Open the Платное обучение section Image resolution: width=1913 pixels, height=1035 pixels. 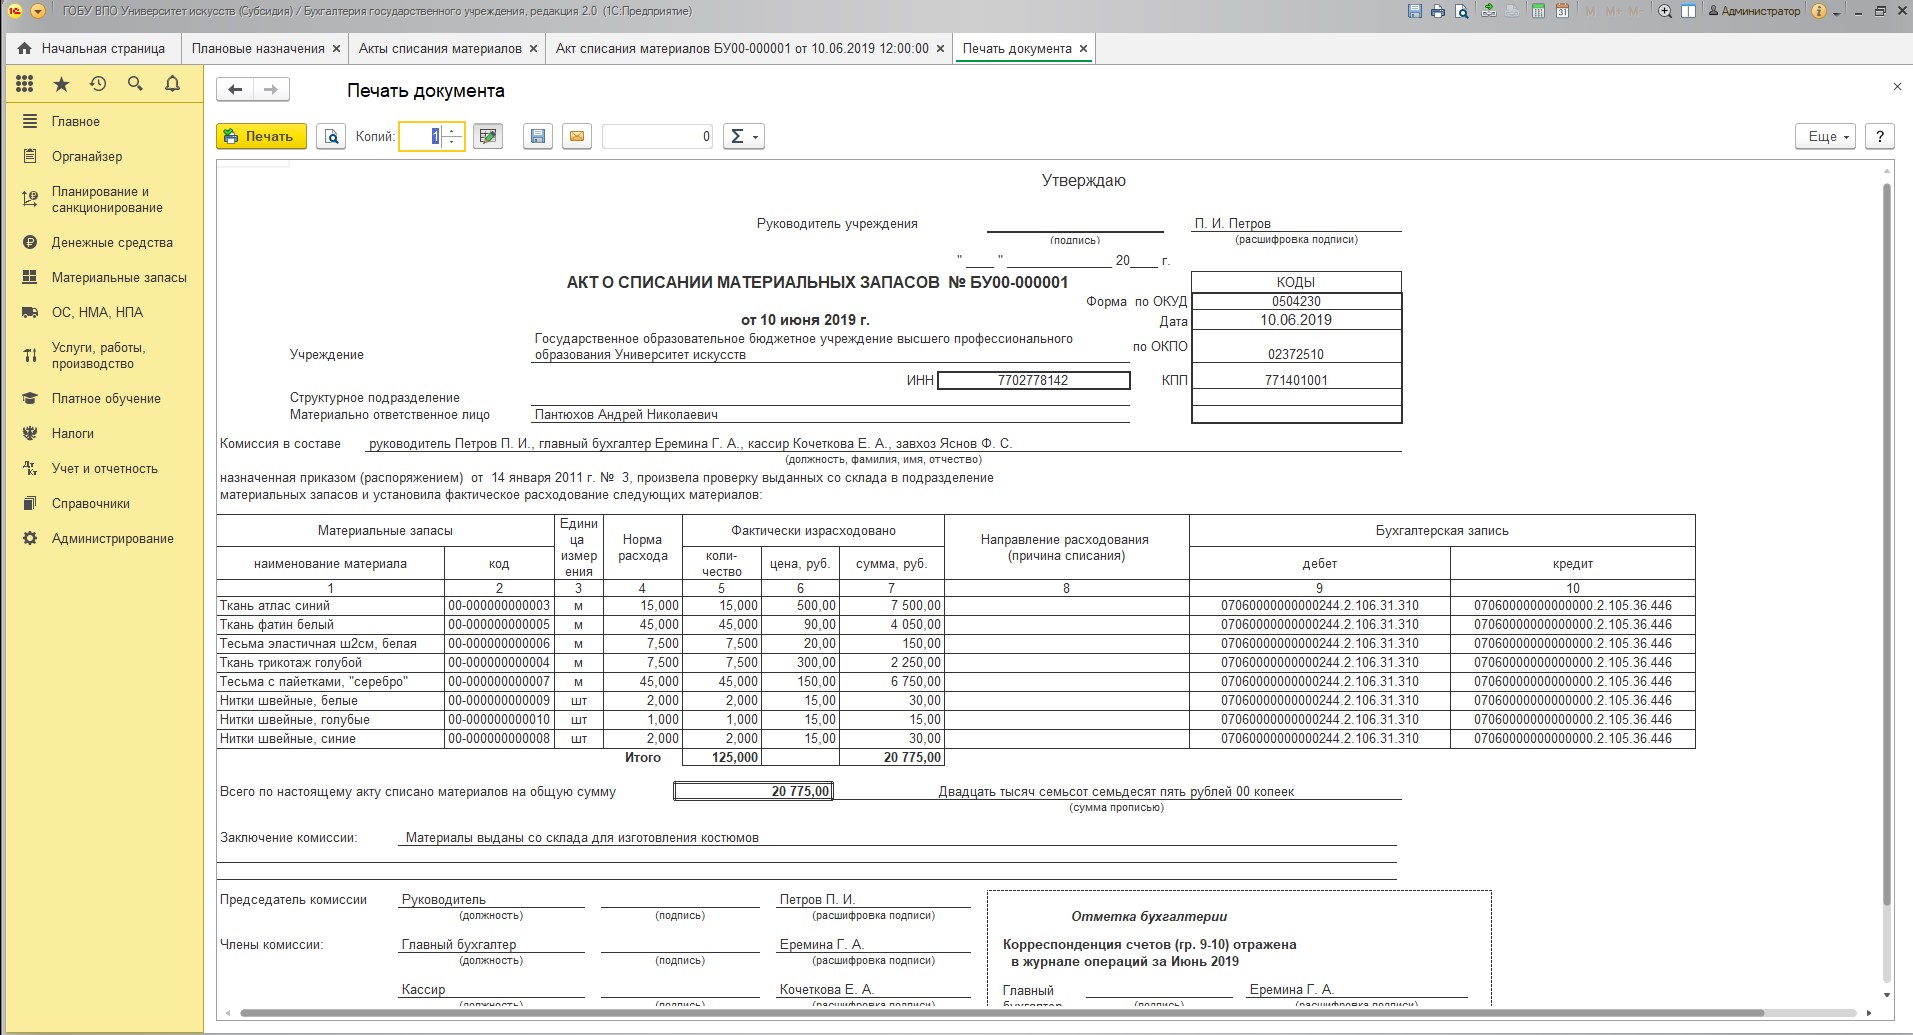104,398
